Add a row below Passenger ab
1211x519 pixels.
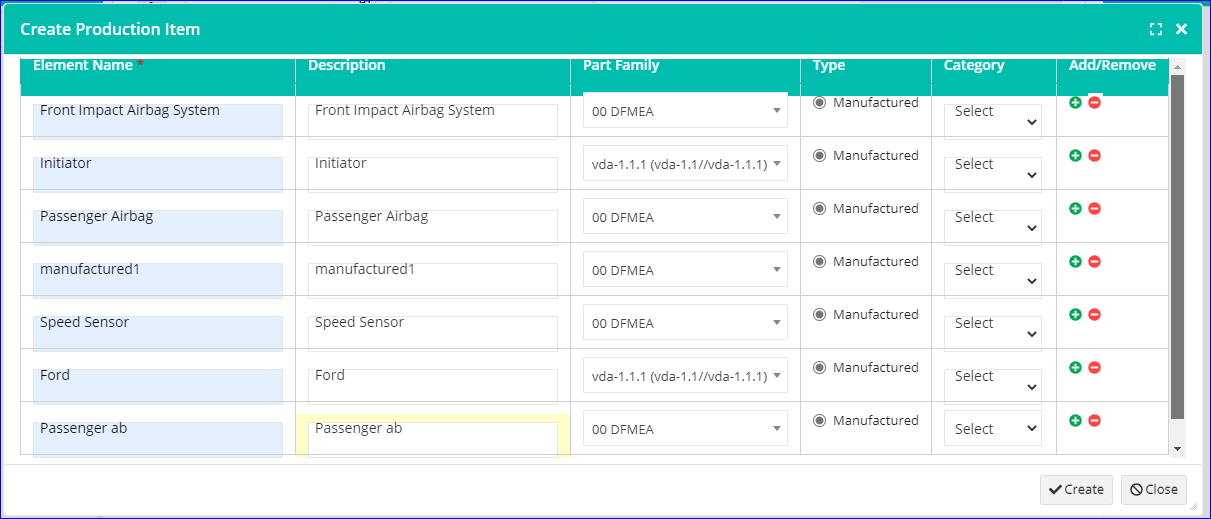1076,421
